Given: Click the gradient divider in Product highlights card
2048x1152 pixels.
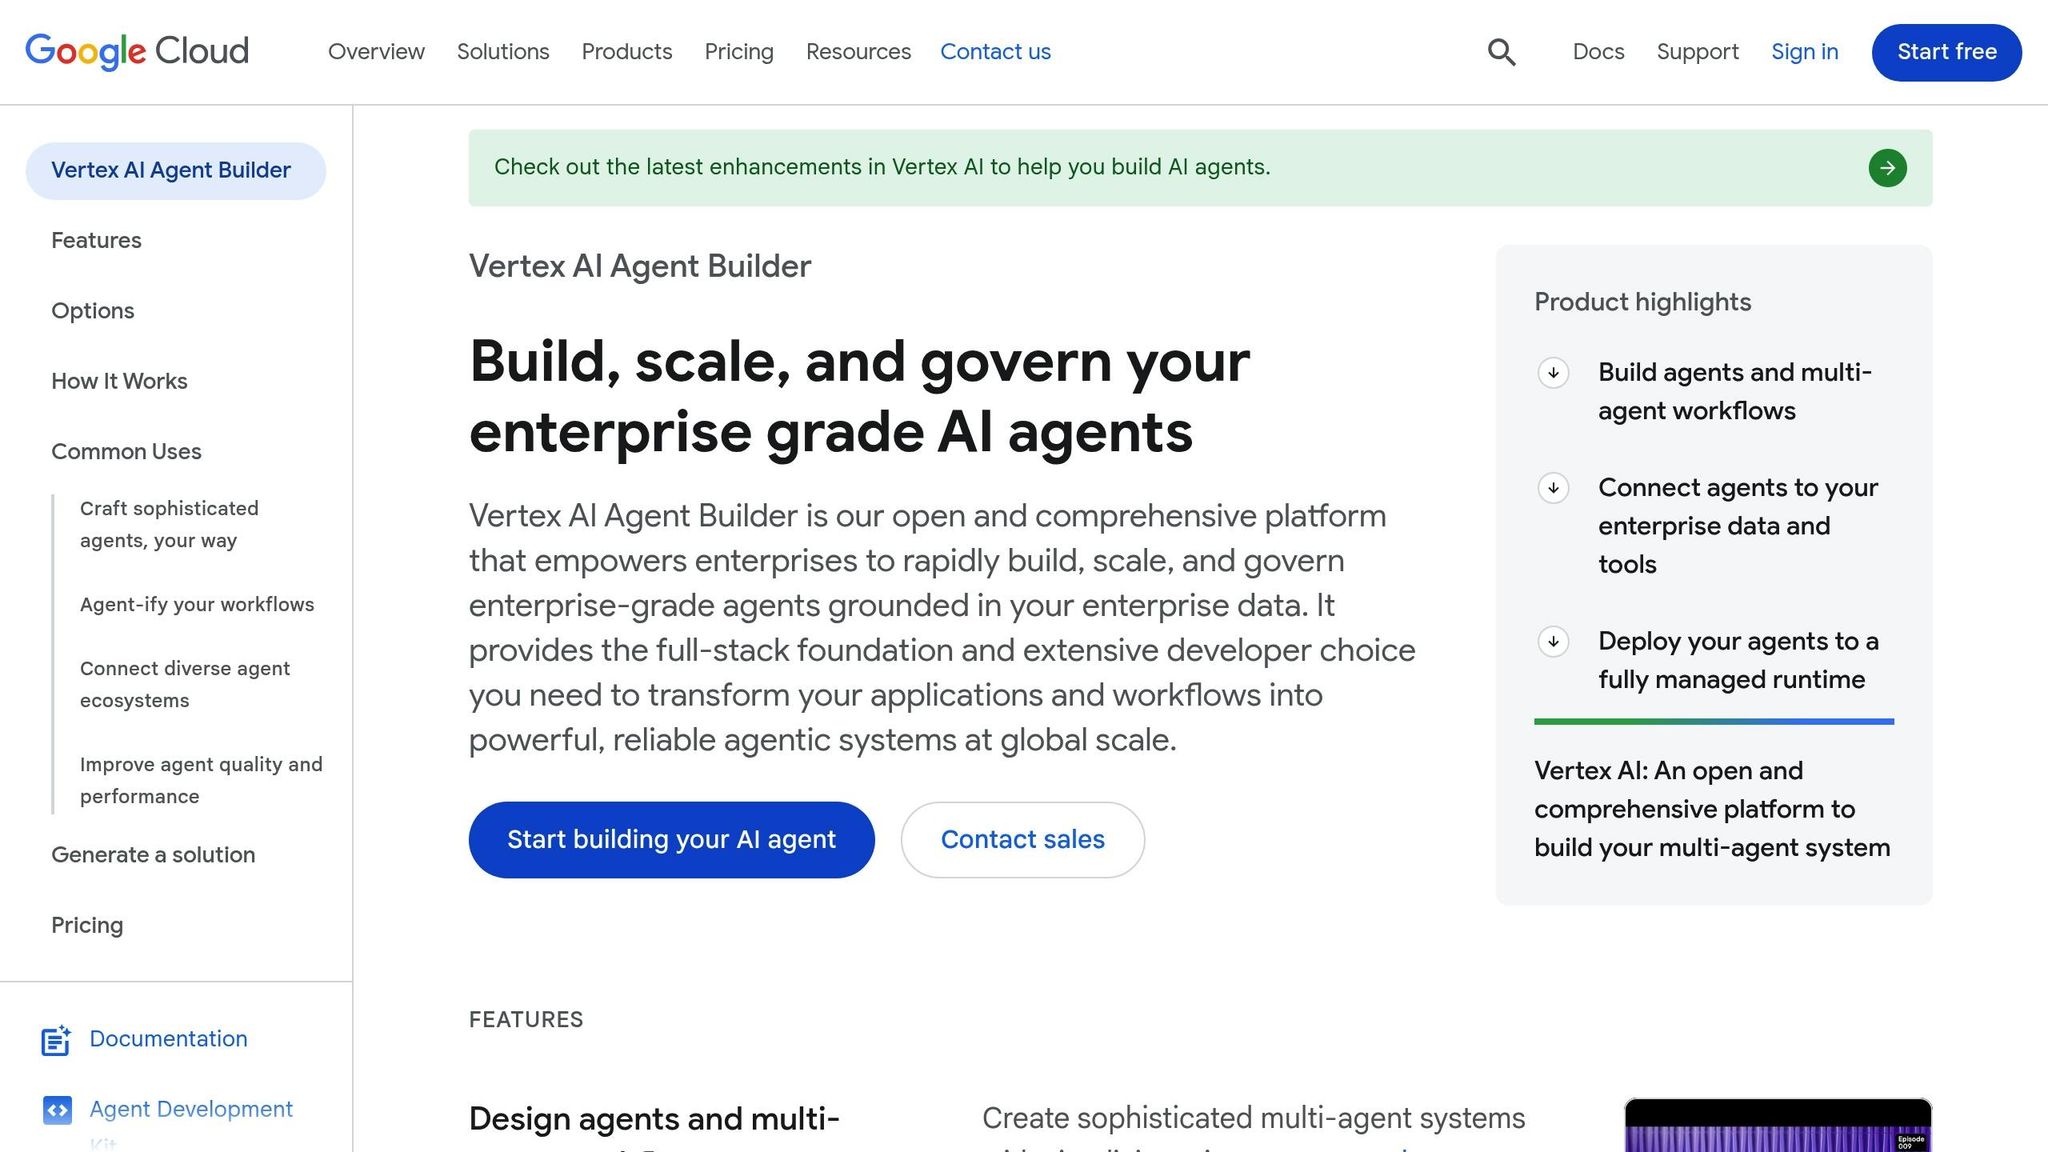Looking at the screenshot, I should [x=1713, y=721].
